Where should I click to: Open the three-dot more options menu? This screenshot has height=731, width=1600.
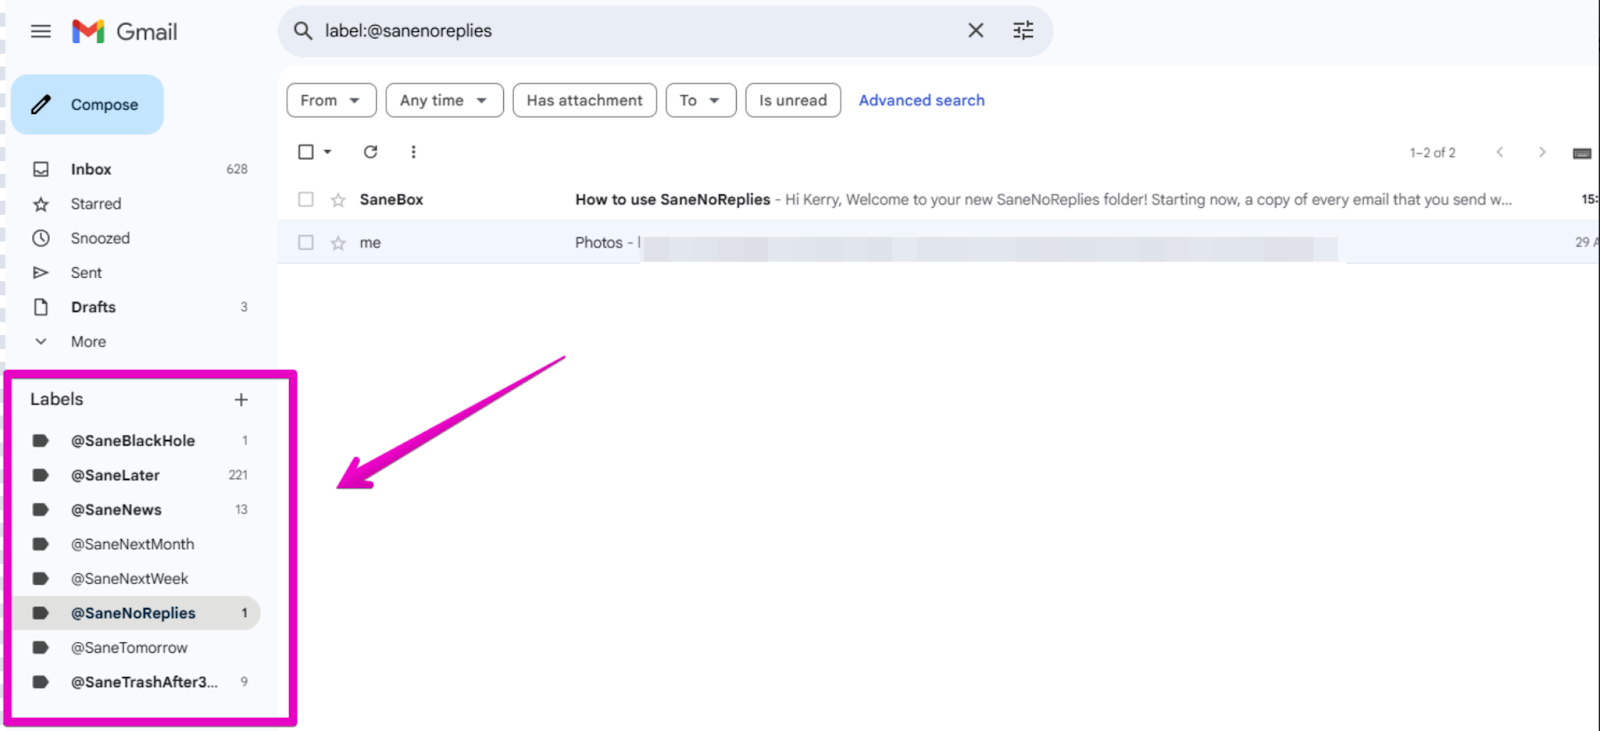413,152
